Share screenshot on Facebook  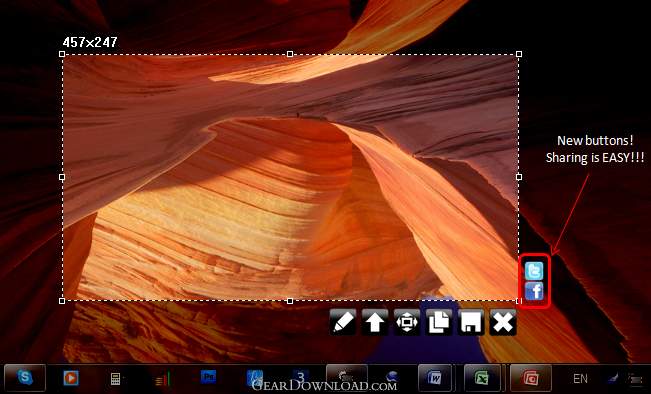pos(534,291)
